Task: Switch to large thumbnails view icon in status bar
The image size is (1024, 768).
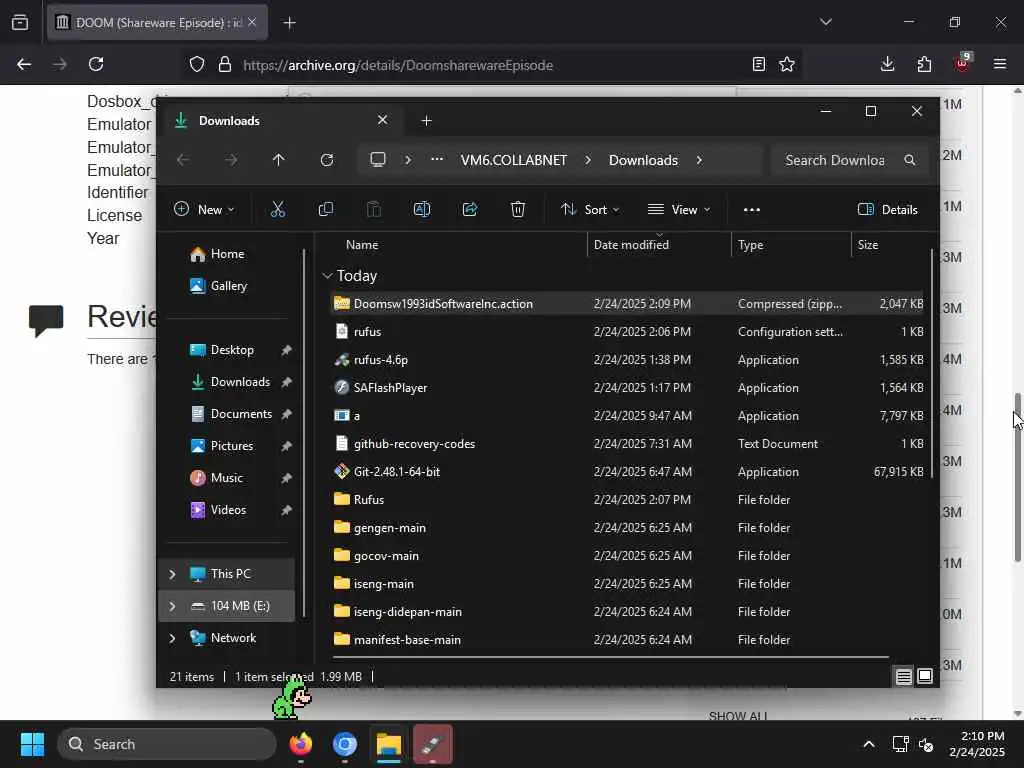Action: [925, 676]
